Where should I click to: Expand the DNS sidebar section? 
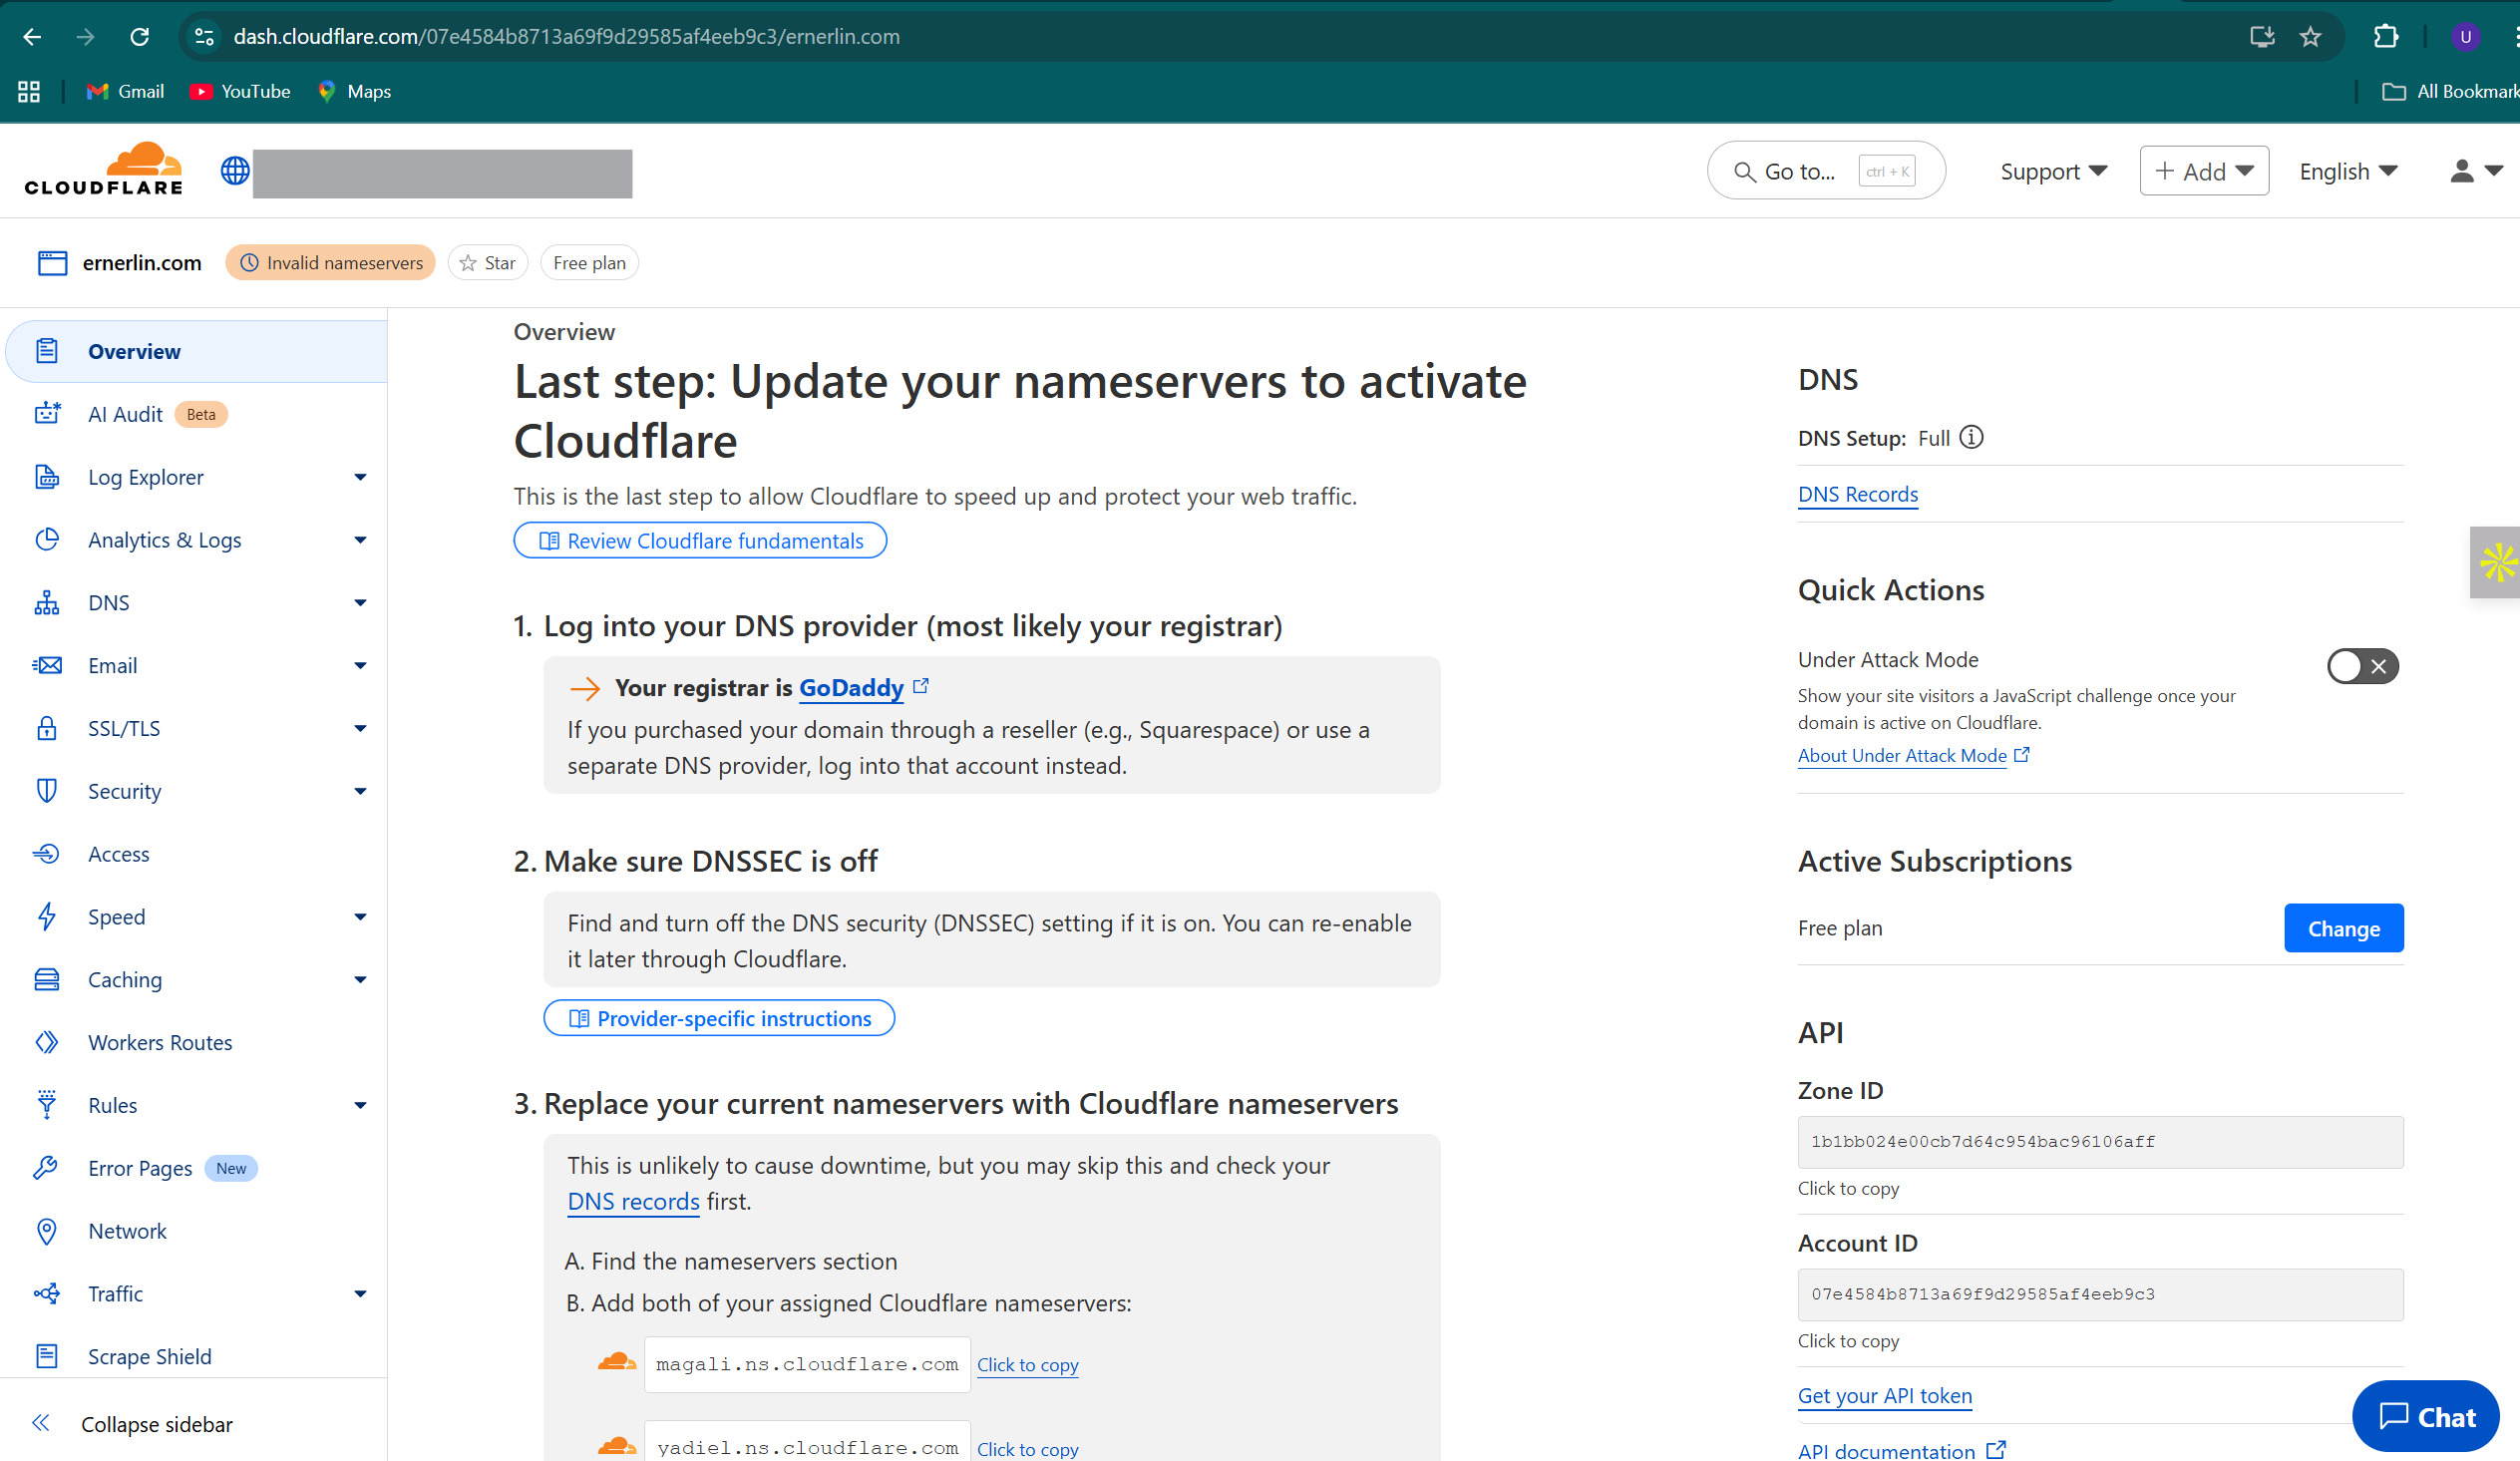(108, 602)
